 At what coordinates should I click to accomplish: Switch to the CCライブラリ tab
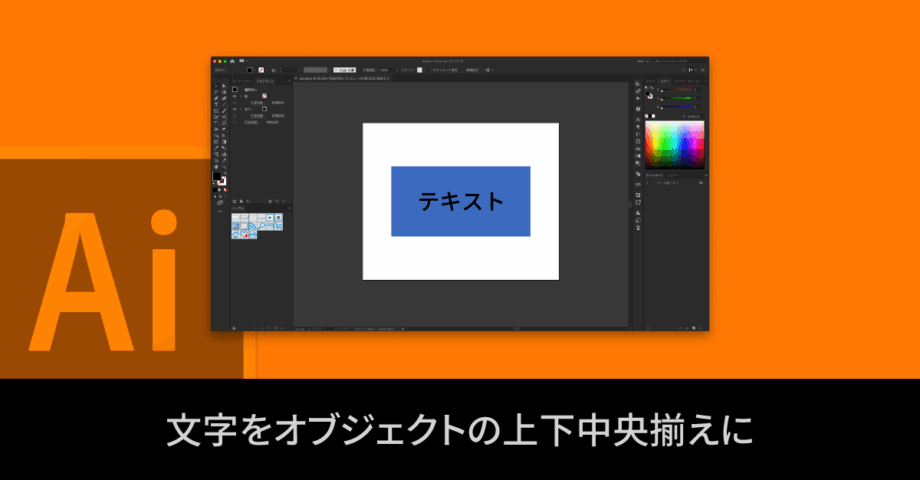coord(242,81)
